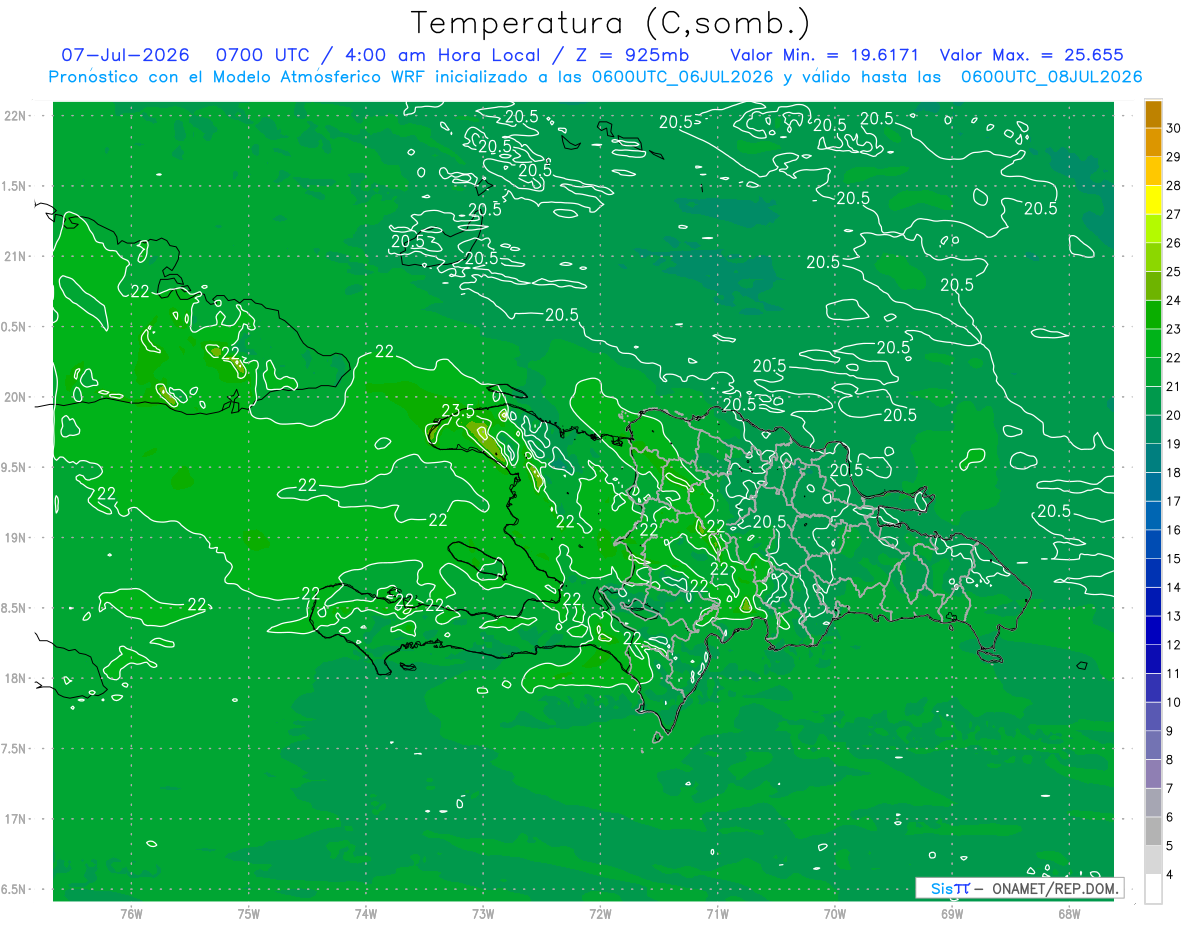Click the "ONAMET/REP.DOM." credit text
Screen dimensions: 1200x927
tap(1054, 888)
